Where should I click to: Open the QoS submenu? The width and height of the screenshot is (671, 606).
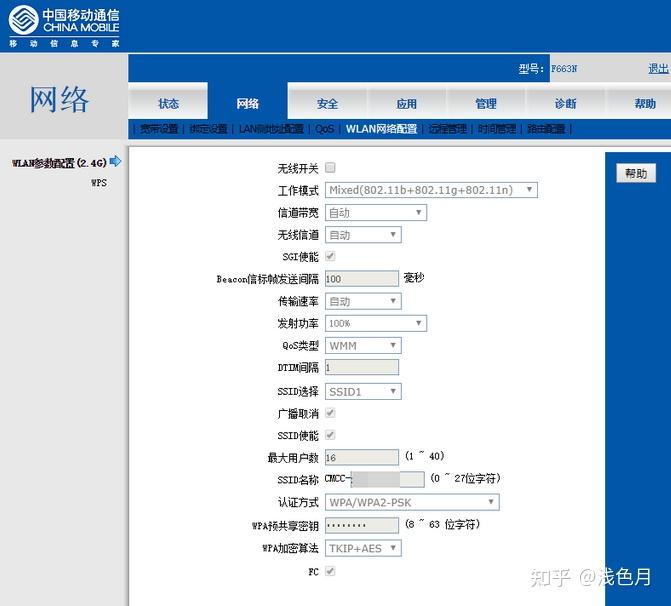tap(324, 129)
